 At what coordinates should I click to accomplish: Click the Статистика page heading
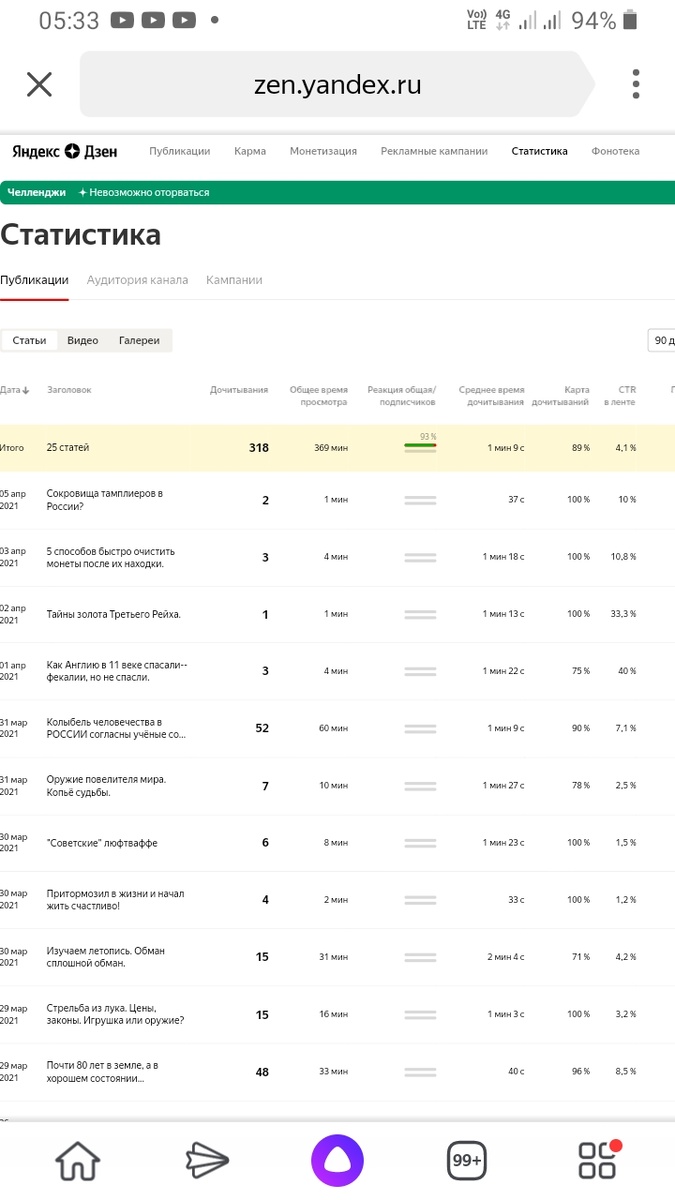80,235
